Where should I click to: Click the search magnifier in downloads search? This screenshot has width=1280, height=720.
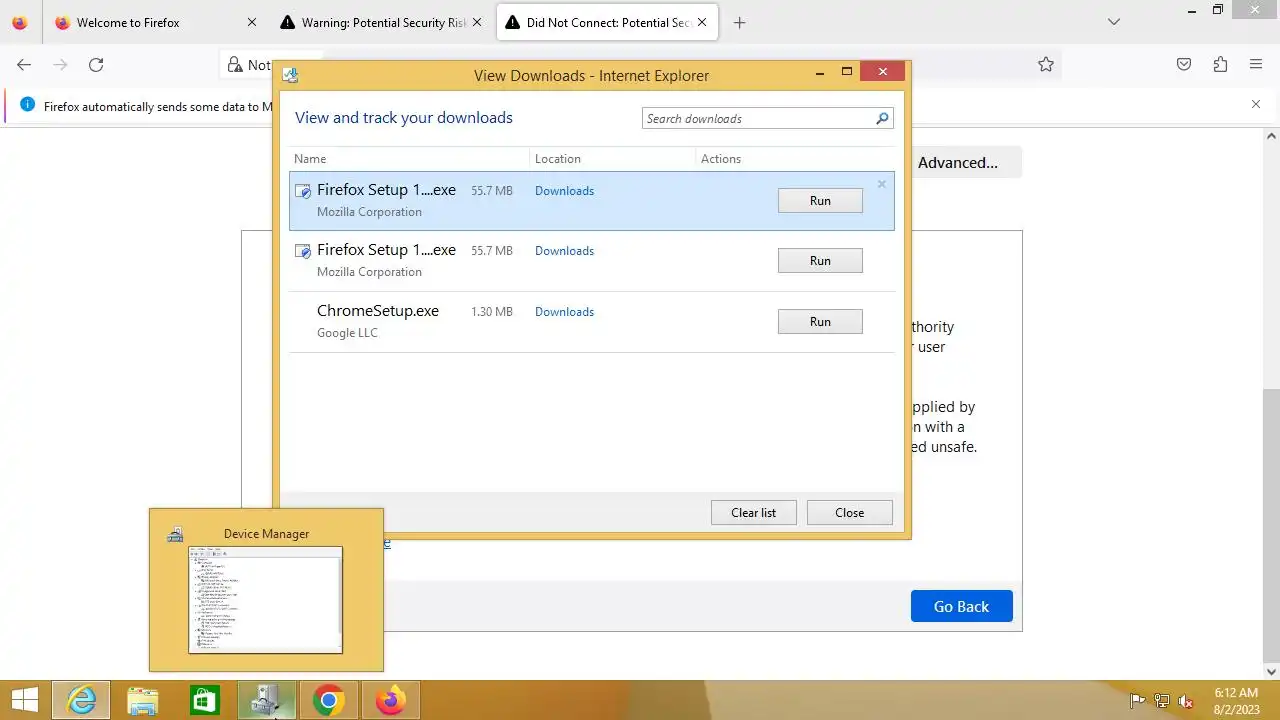882,118
